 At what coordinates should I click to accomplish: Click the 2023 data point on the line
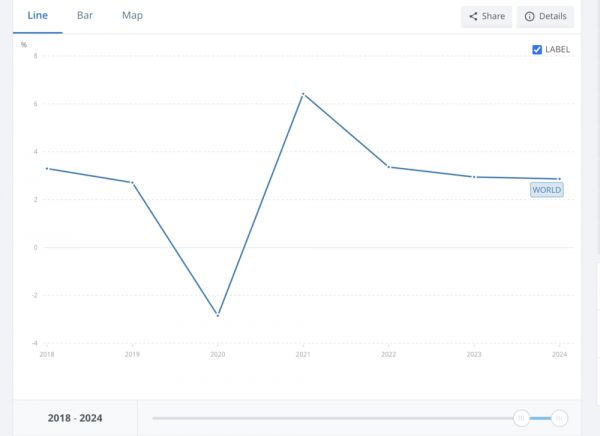coord(475,177)
